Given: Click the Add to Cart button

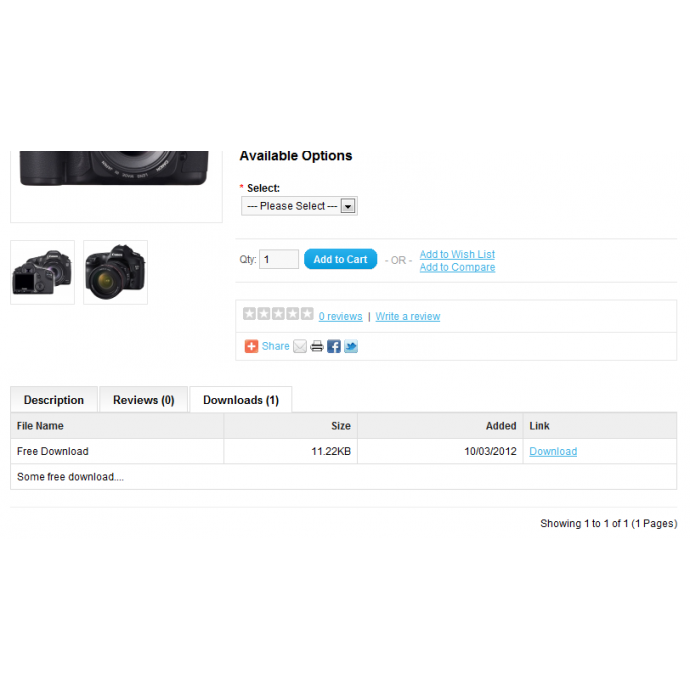Looking at the screenshot, I should [x=341, y=259].
